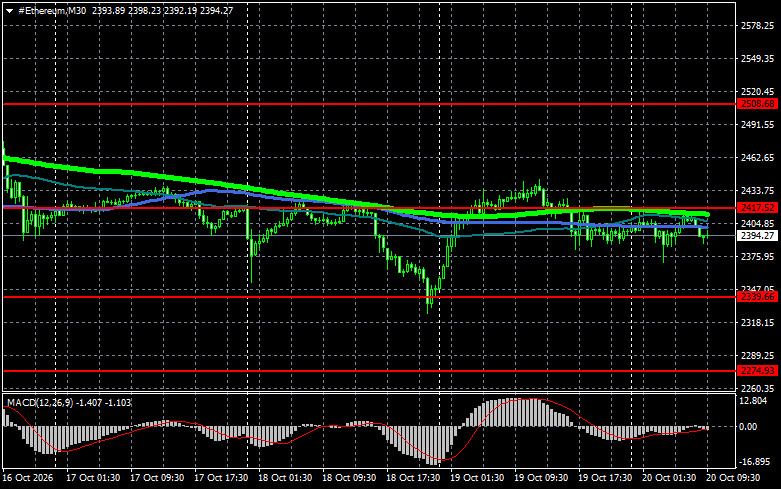The image size is (781, 489).
Task: Click the 2404.85 price scale value
Action: (x=758, y=224)
